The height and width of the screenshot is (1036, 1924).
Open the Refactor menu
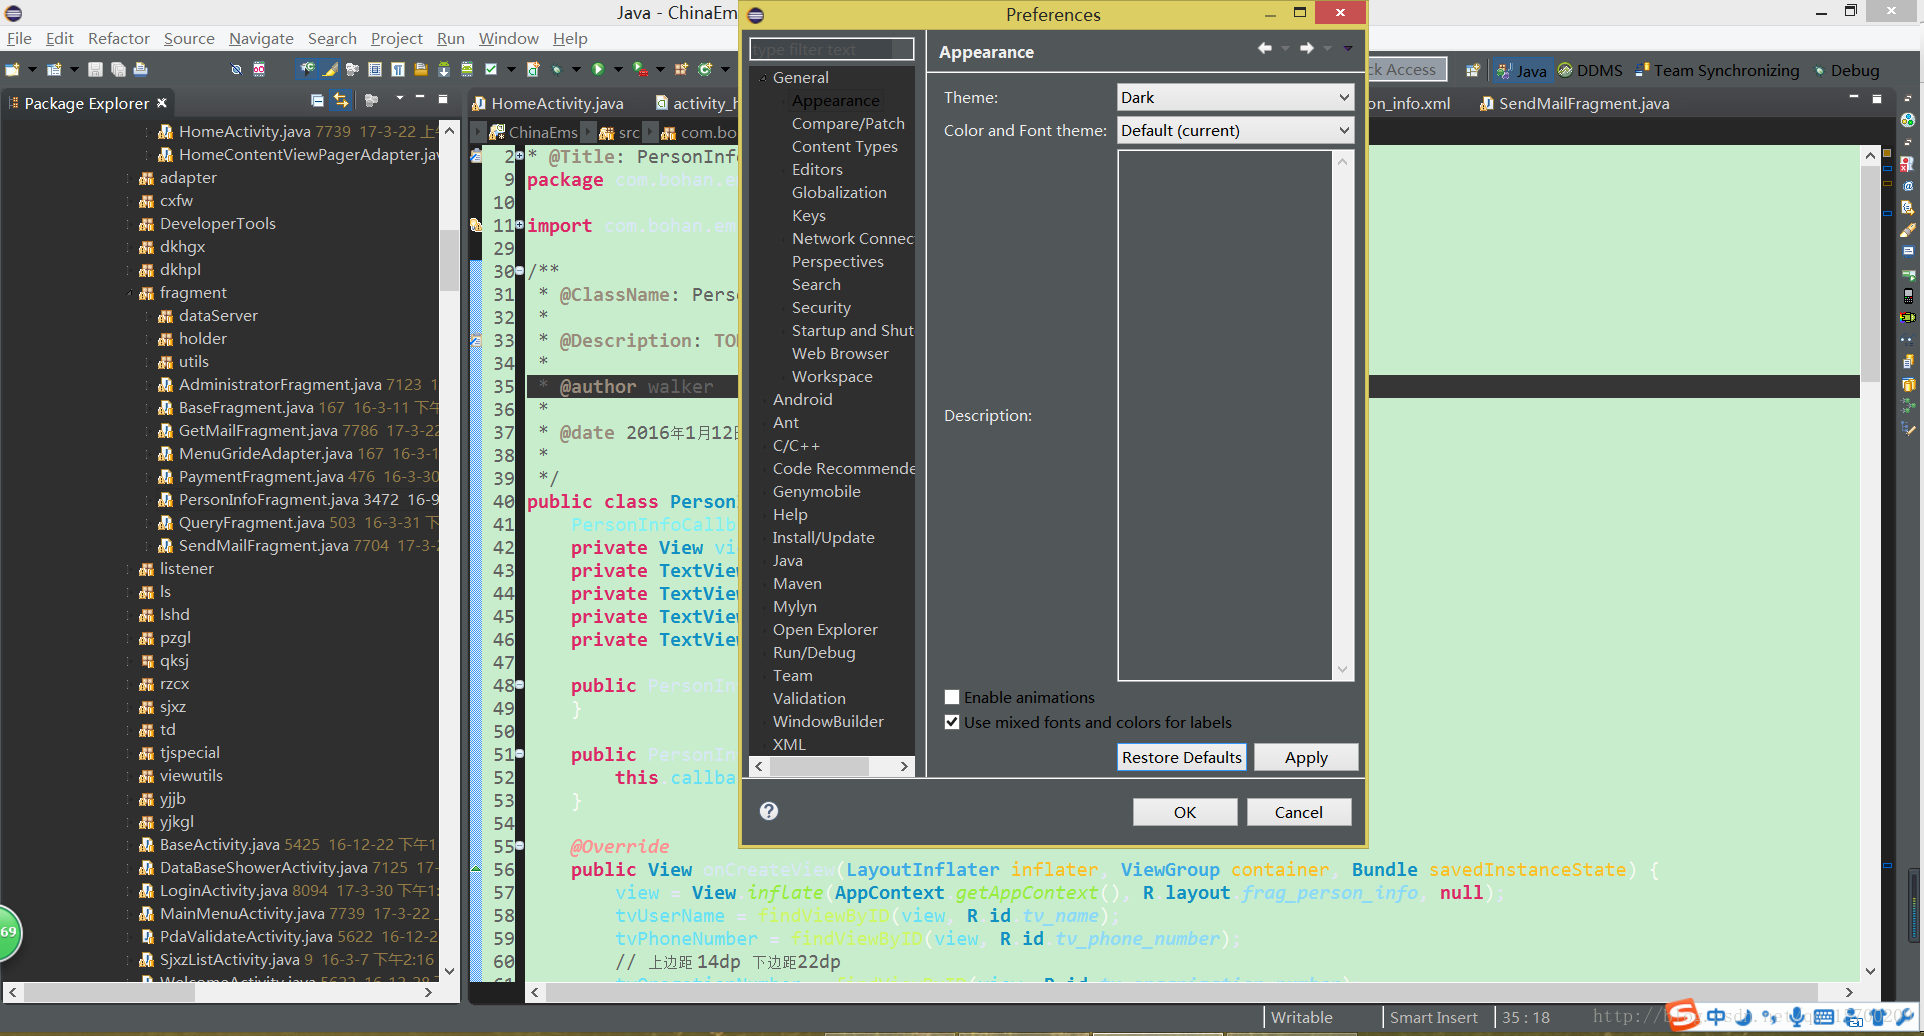coord(118,38)
